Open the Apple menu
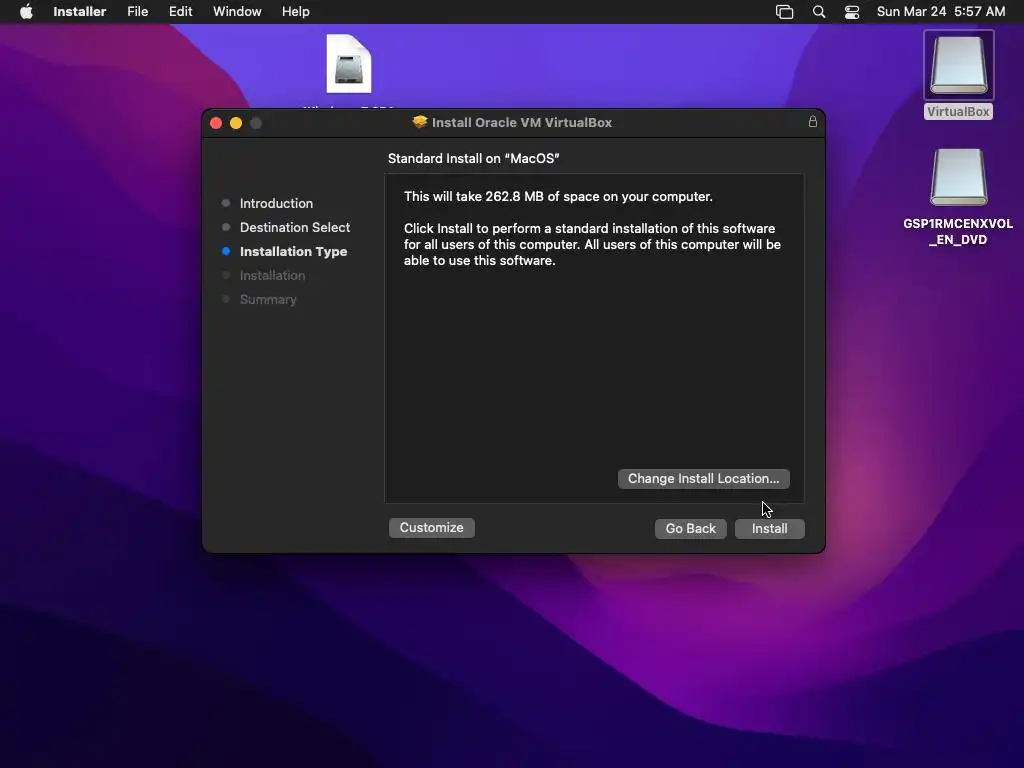Screen dimensions: 1024x768 click(x=26, y=12)
